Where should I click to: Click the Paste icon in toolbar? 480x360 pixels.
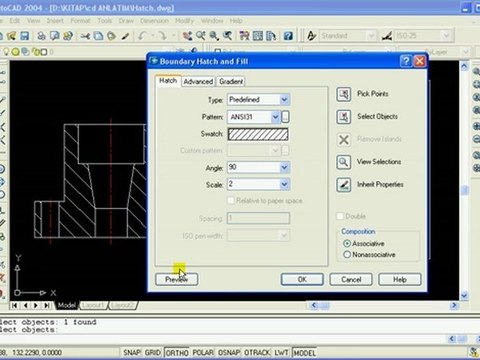[x=111, y=36]
